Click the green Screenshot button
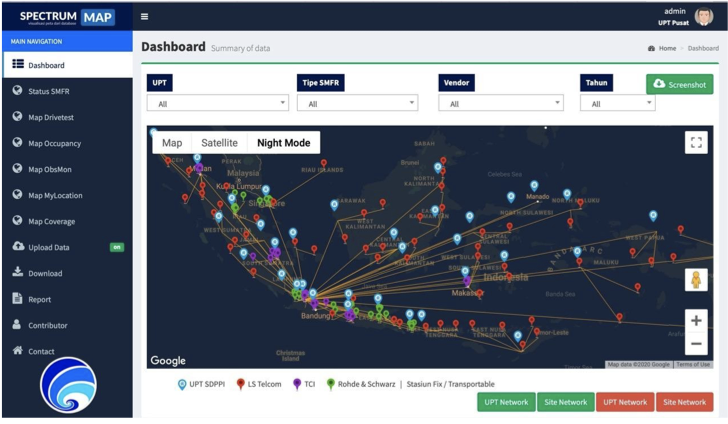 pos(680,85)
